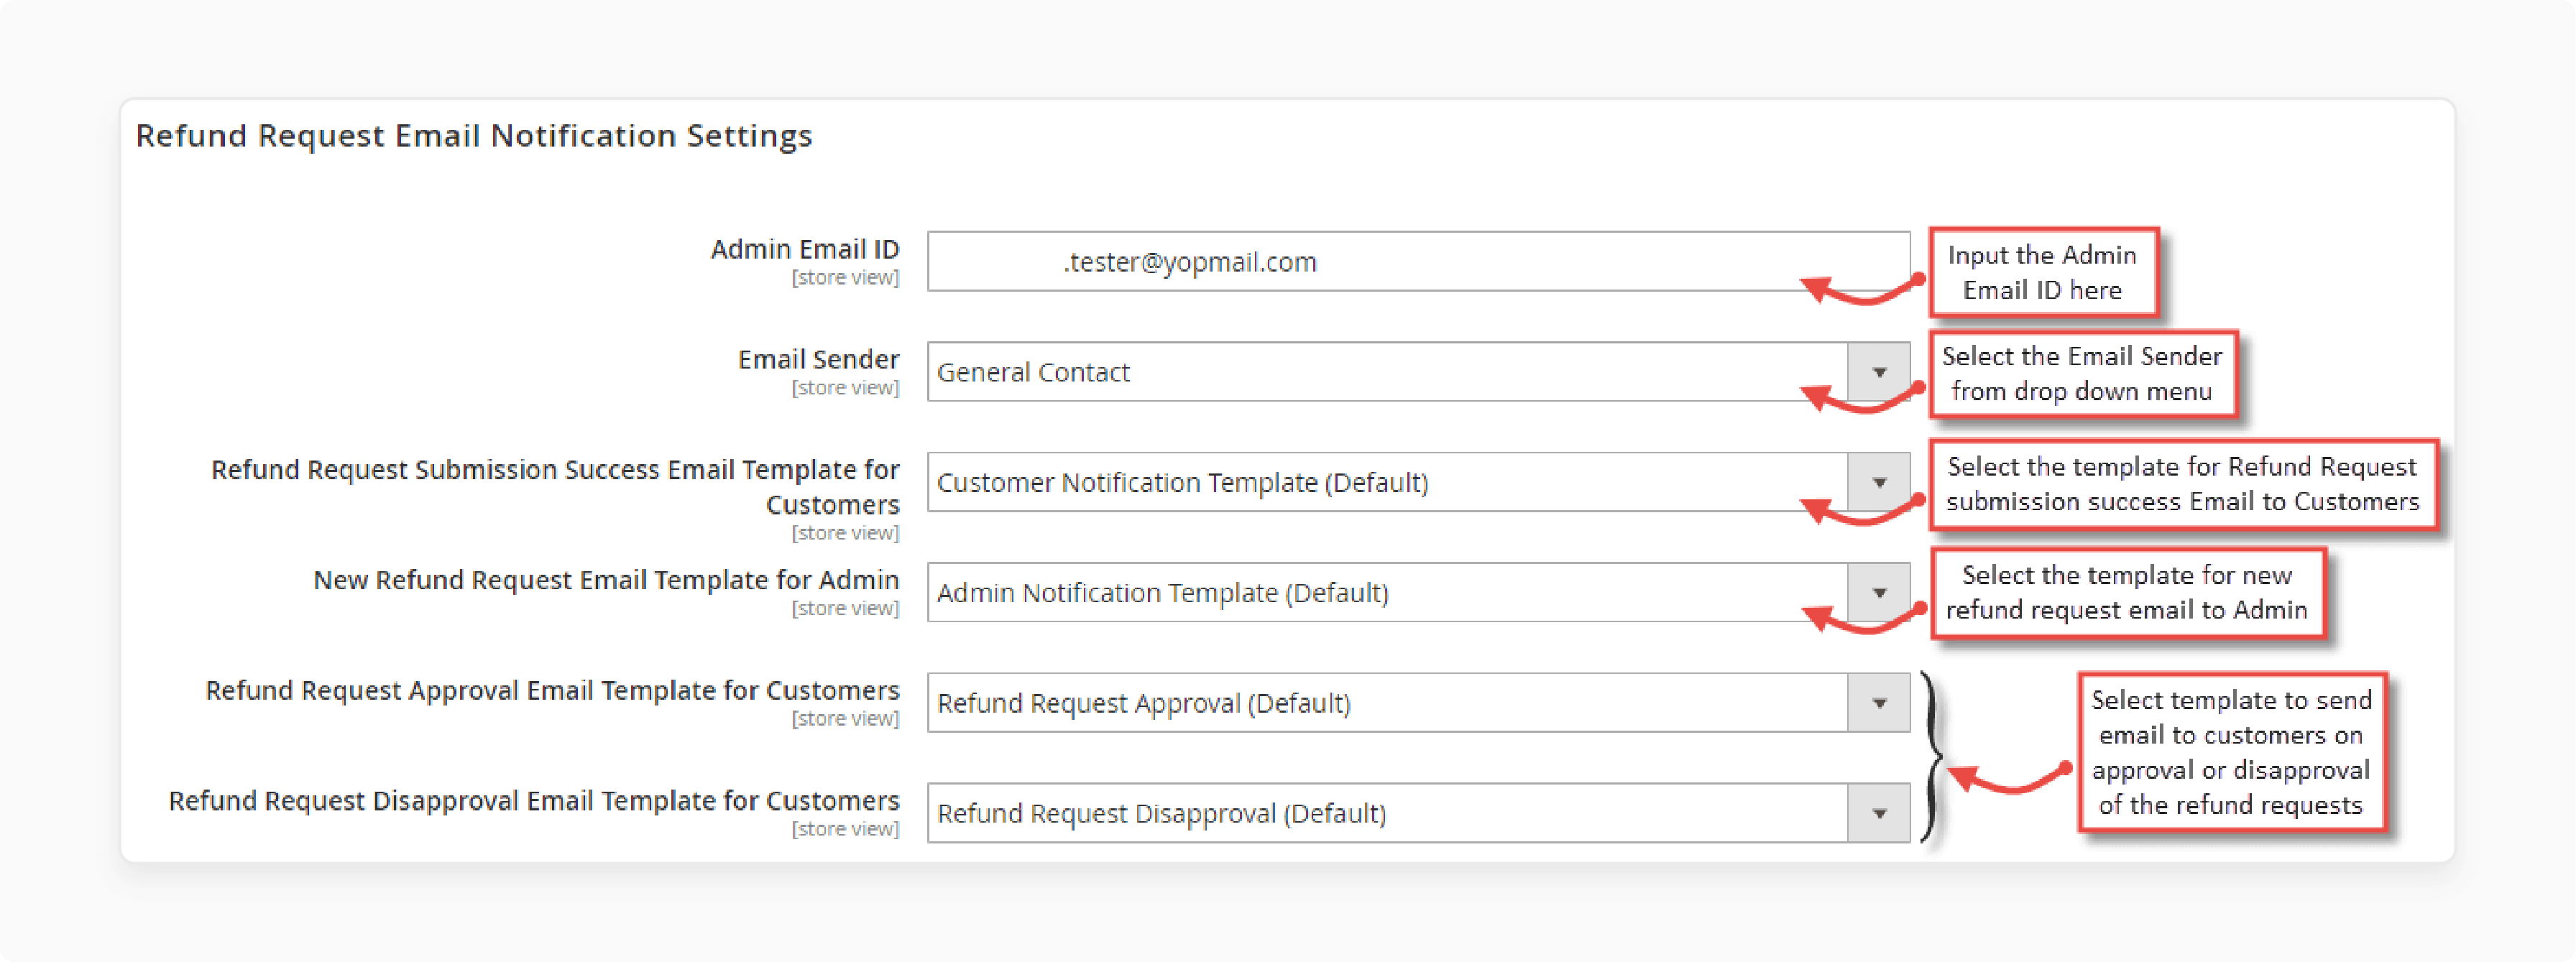Image resolution: width=2576 pixels, height=962 pixels.
Task: Click the 'Admin Email ID' field label
Action: [804, 249]
